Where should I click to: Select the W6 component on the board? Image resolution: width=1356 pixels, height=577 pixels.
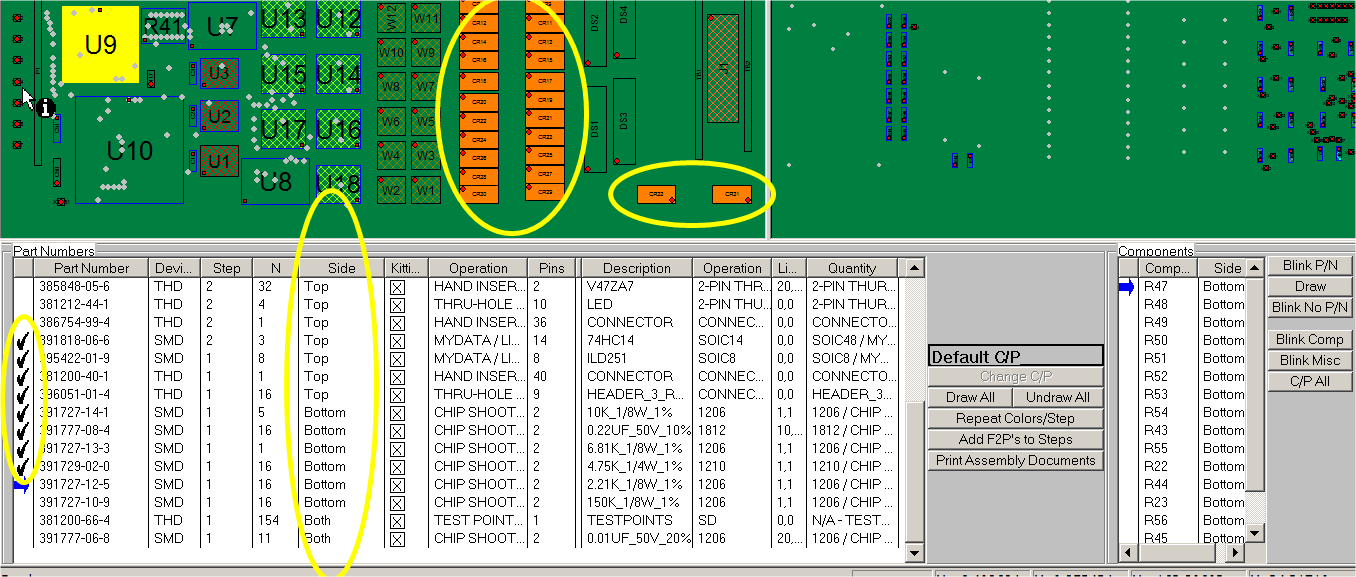coord(391,122)
